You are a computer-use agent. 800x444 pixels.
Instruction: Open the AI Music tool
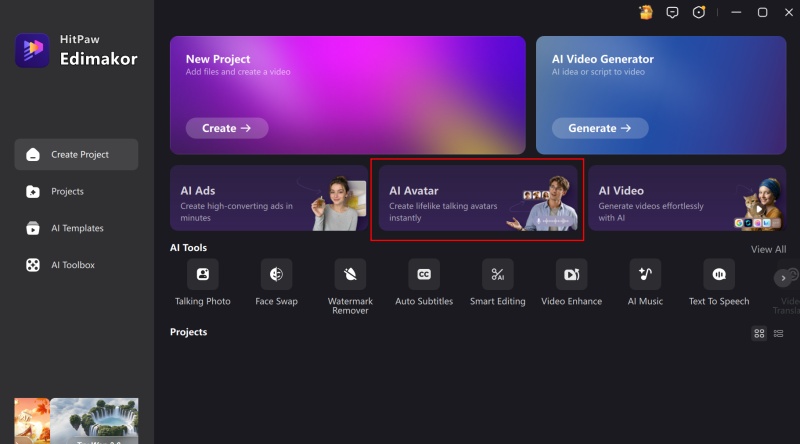click(645, 282)
